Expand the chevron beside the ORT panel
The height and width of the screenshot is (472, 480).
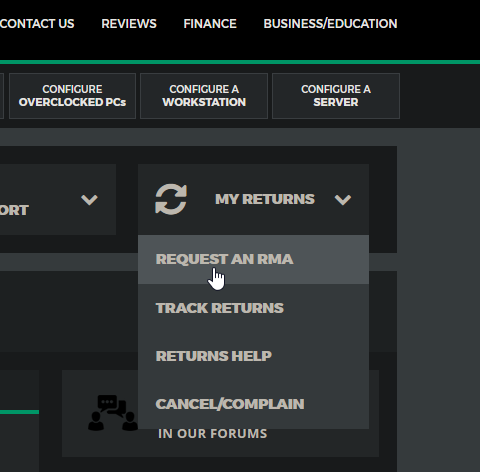tap(89, 200)
